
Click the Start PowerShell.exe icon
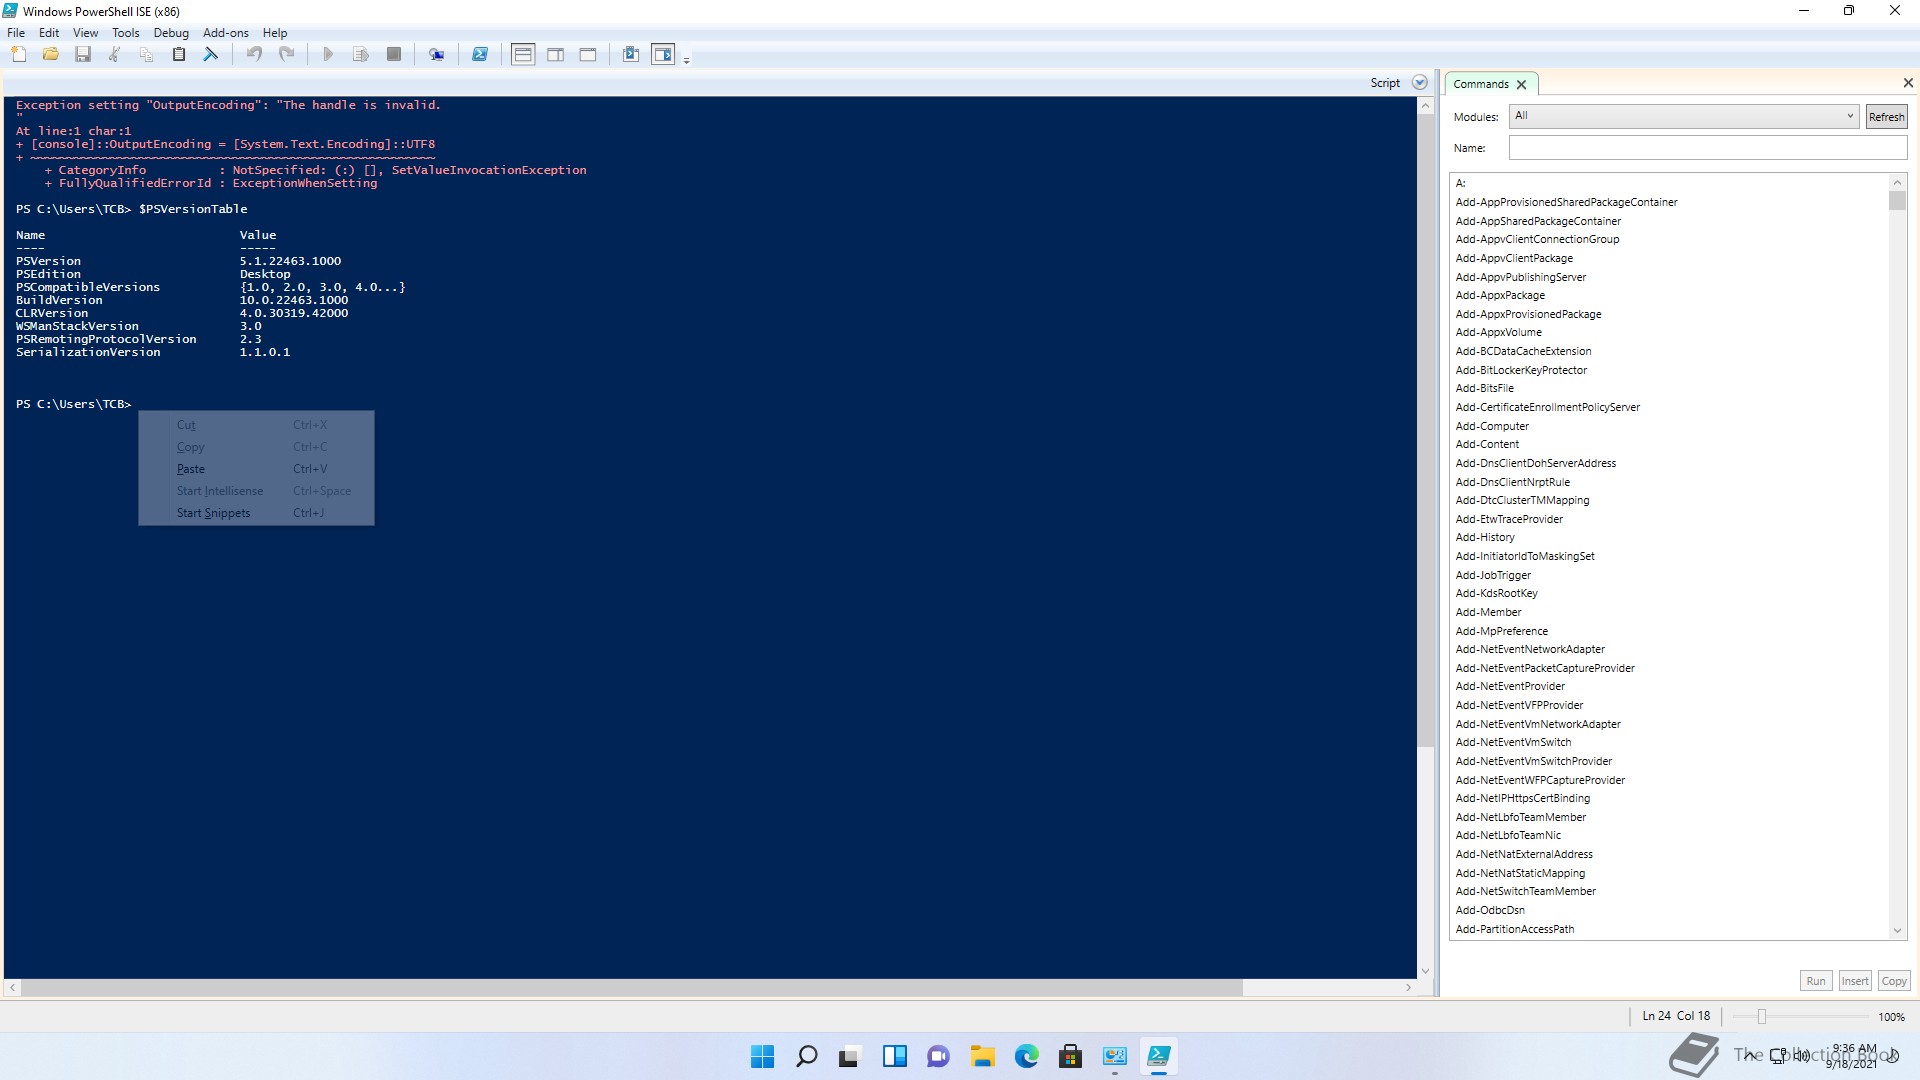click(480, 55)
